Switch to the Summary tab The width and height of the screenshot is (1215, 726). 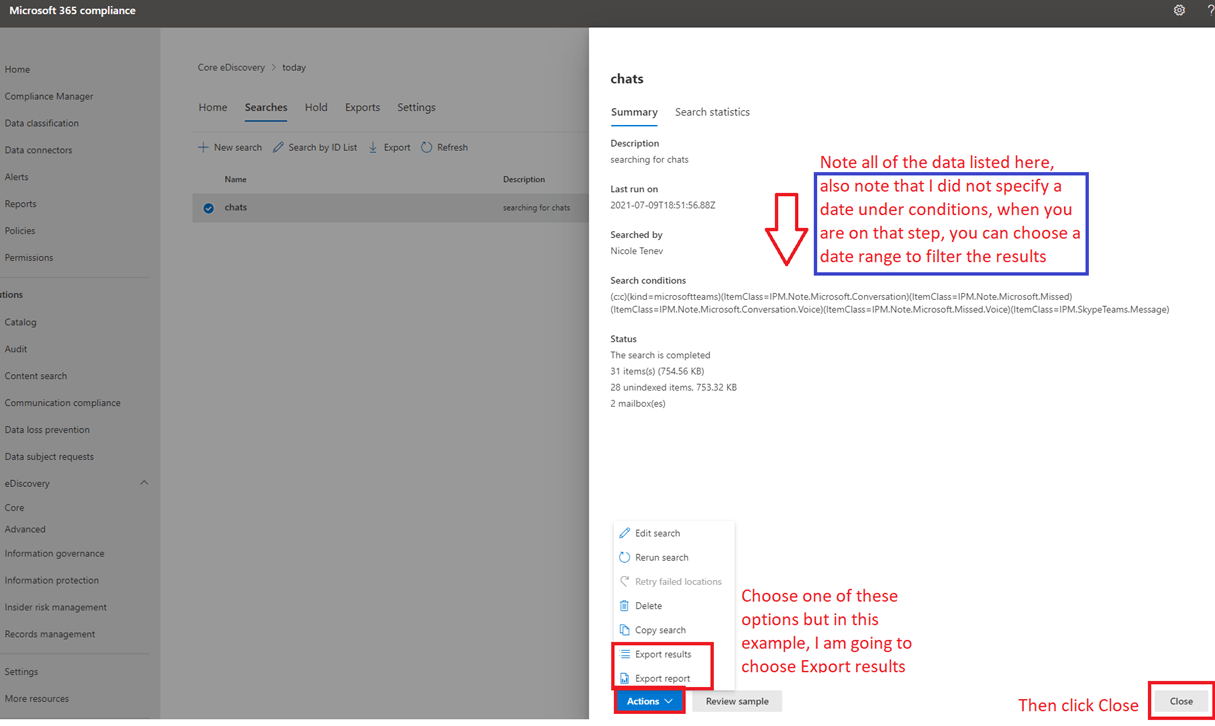[x=634, y=112]
